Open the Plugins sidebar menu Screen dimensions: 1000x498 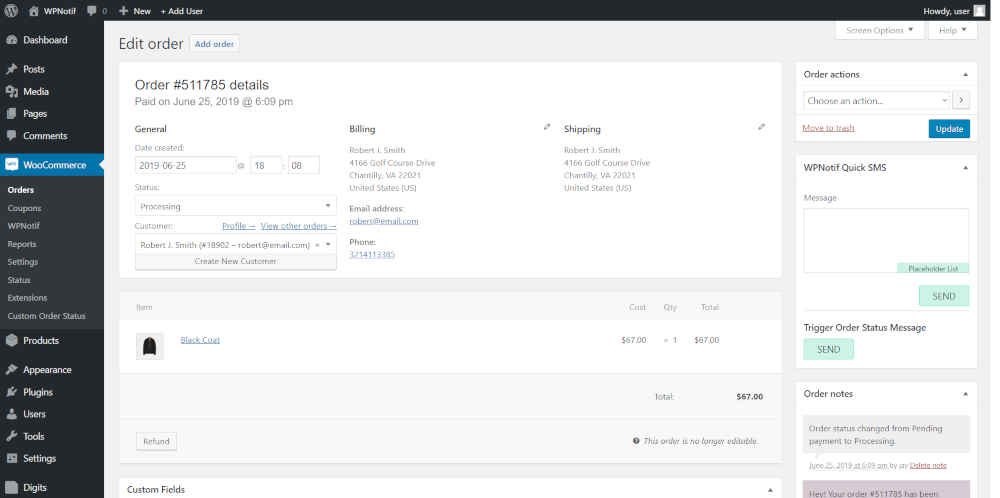point(38,392)
